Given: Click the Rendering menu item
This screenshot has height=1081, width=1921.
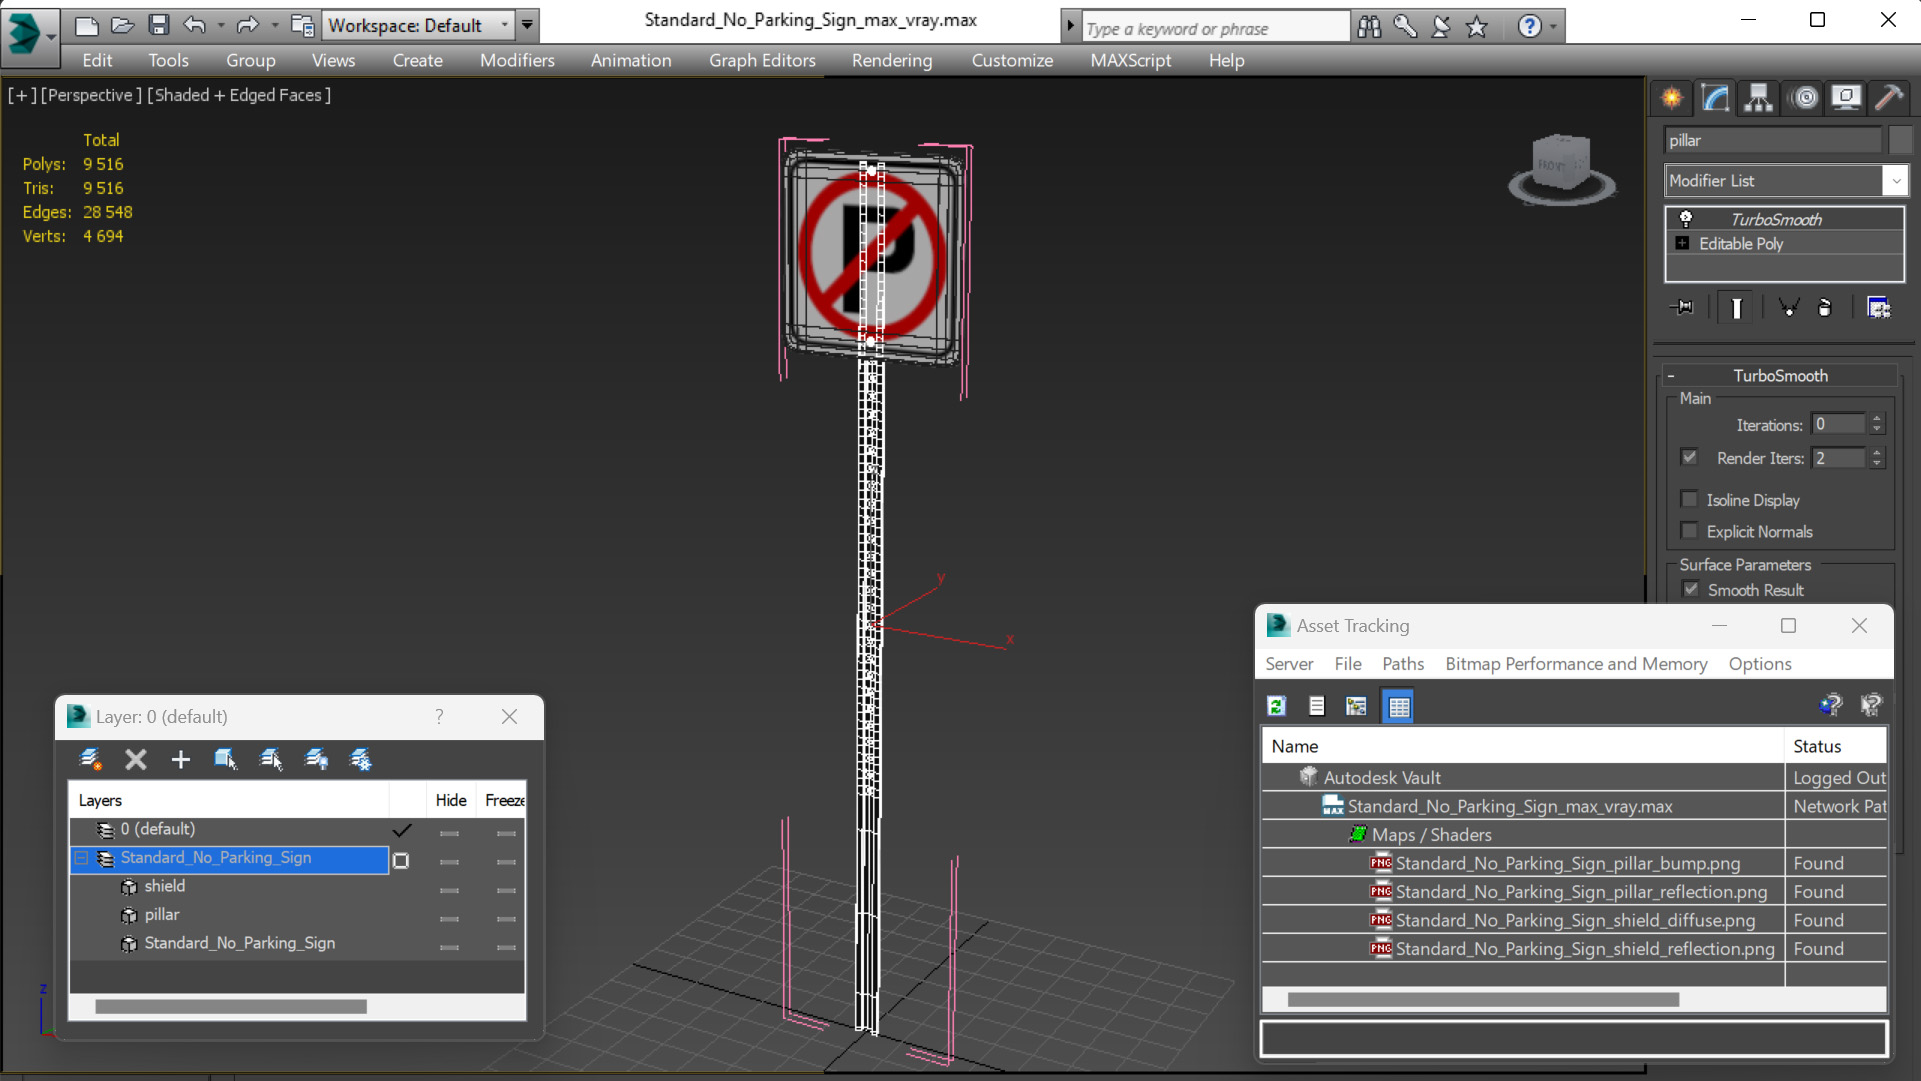Looking at the screenshot, I should [892, 59].
